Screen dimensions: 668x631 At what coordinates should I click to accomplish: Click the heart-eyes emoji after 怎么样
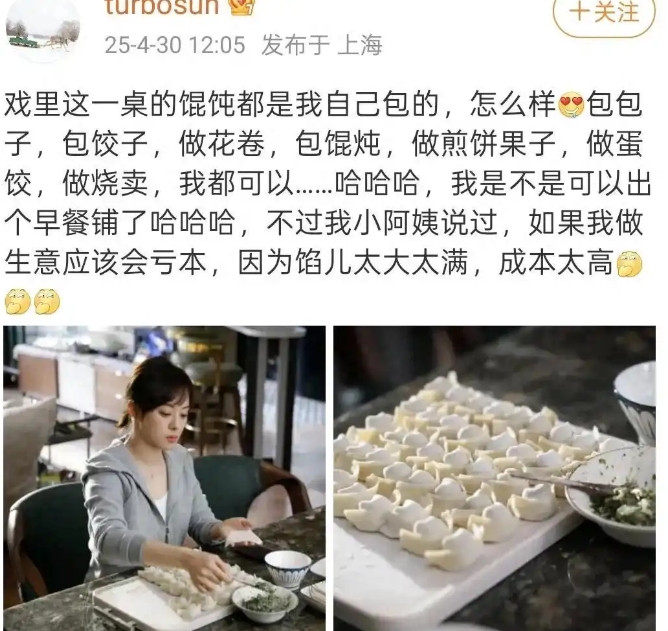pos(571,104)
